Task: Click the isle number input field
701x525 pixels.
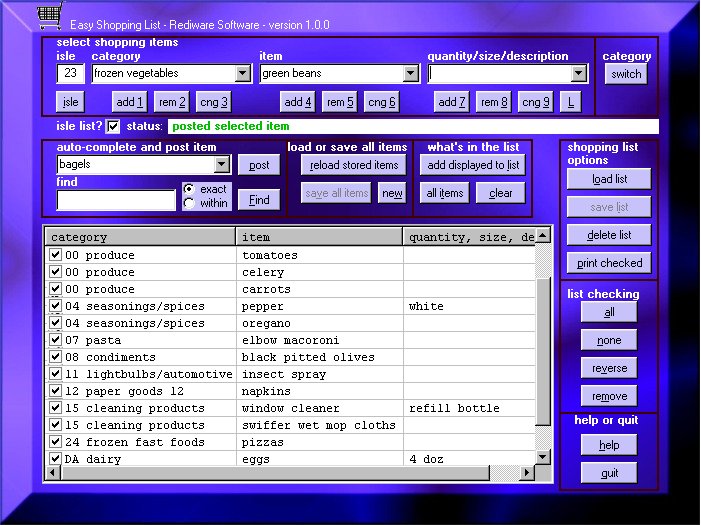Action: click(x=70, y=73)
